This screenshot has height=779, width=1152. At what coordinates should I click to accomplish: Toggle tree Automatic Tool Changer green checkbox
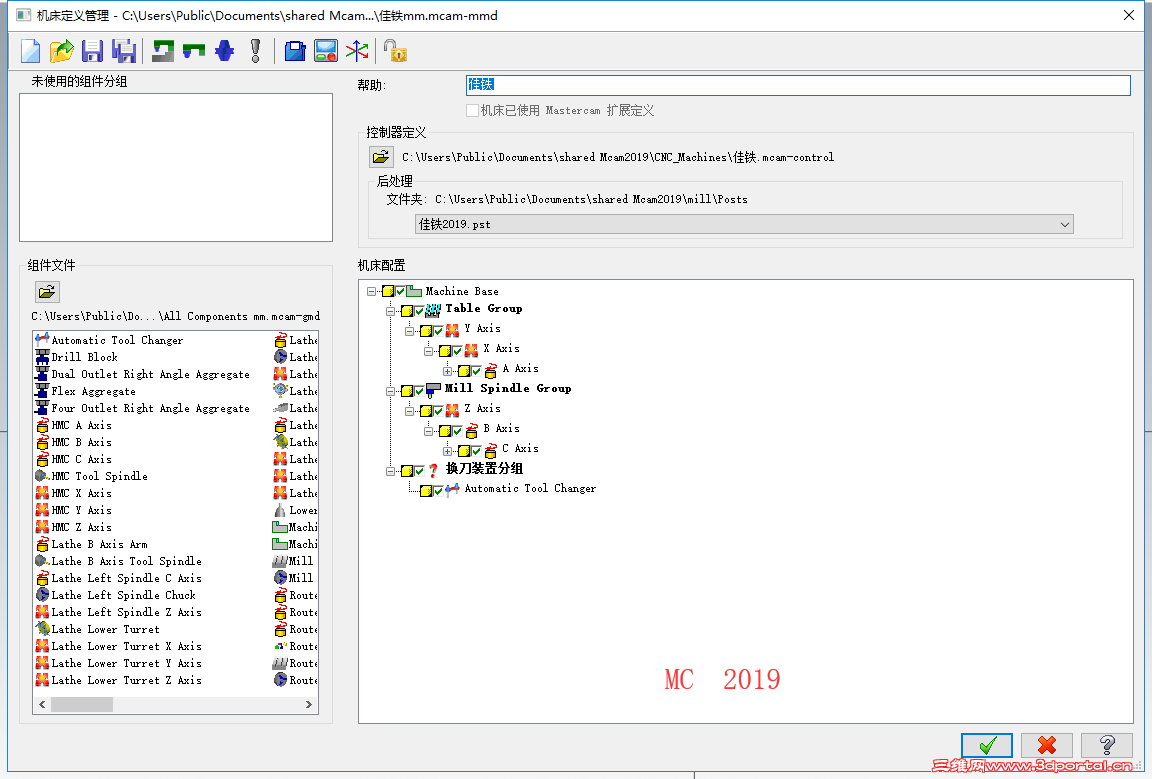pos(439,491)
